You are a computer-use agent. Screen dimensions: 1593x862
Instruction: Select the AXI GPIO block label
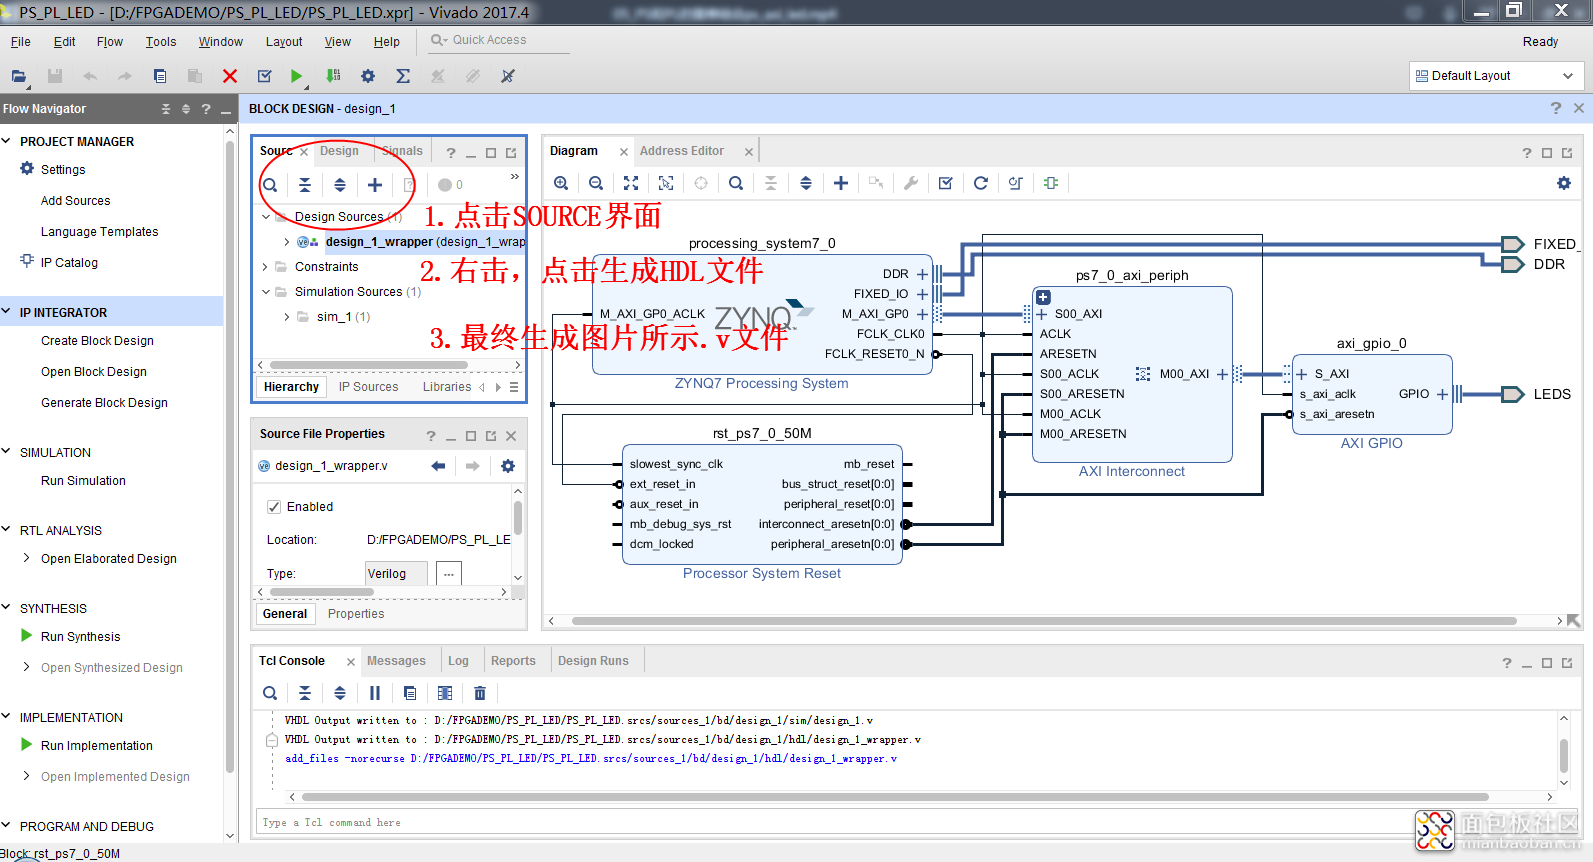point(1371,443)
